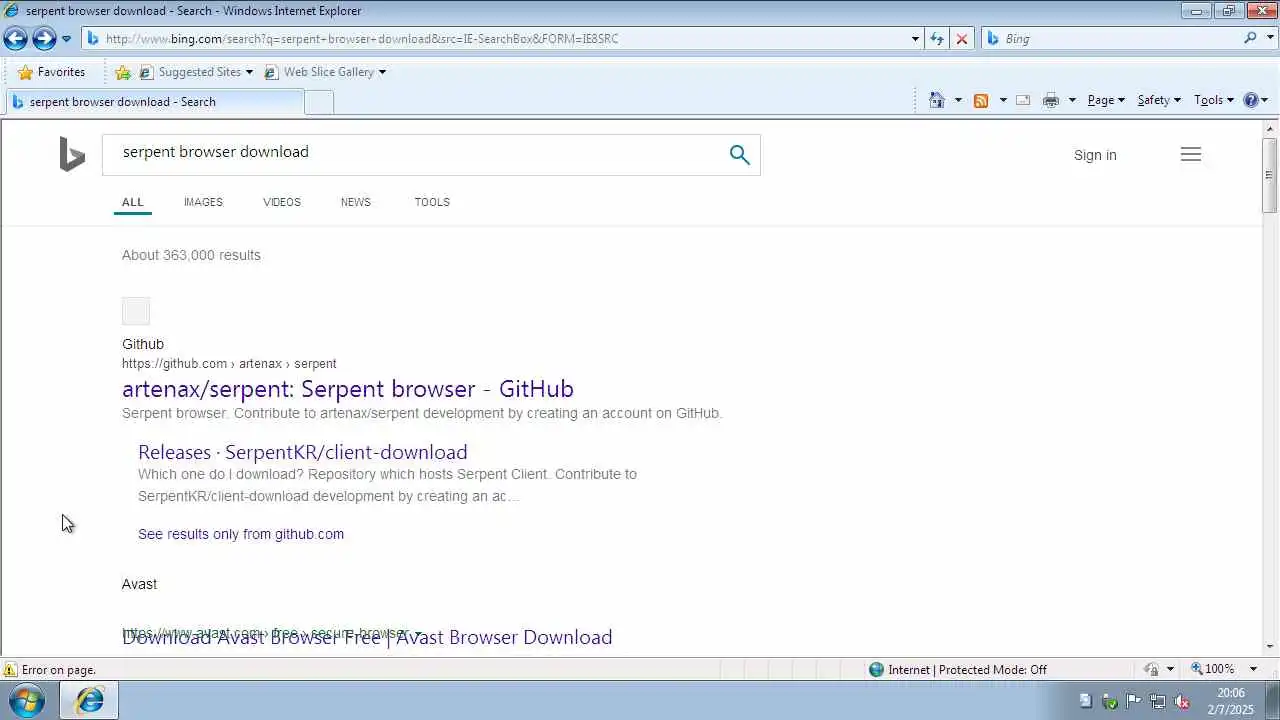
Task: Click the muted volume tray icon
Action: (1182, 702)
